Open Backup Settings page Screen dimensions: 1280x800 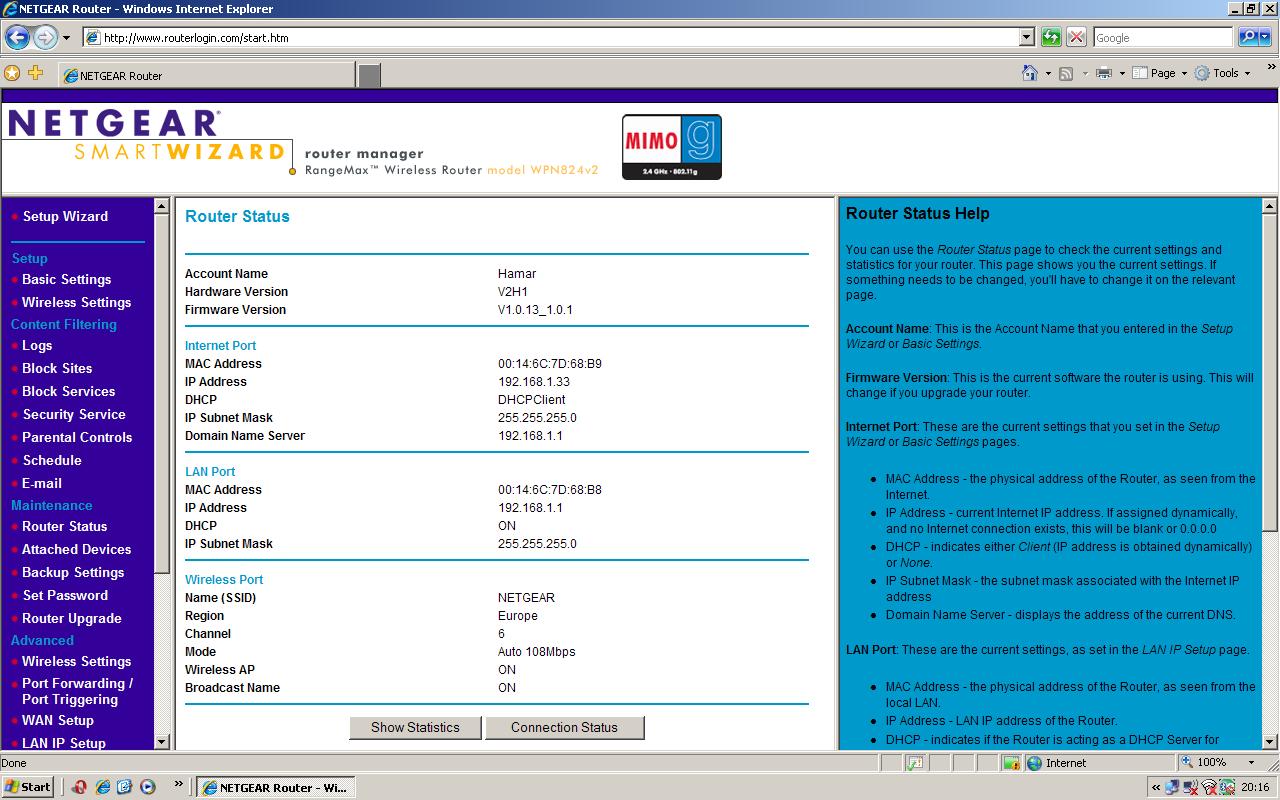73,572
